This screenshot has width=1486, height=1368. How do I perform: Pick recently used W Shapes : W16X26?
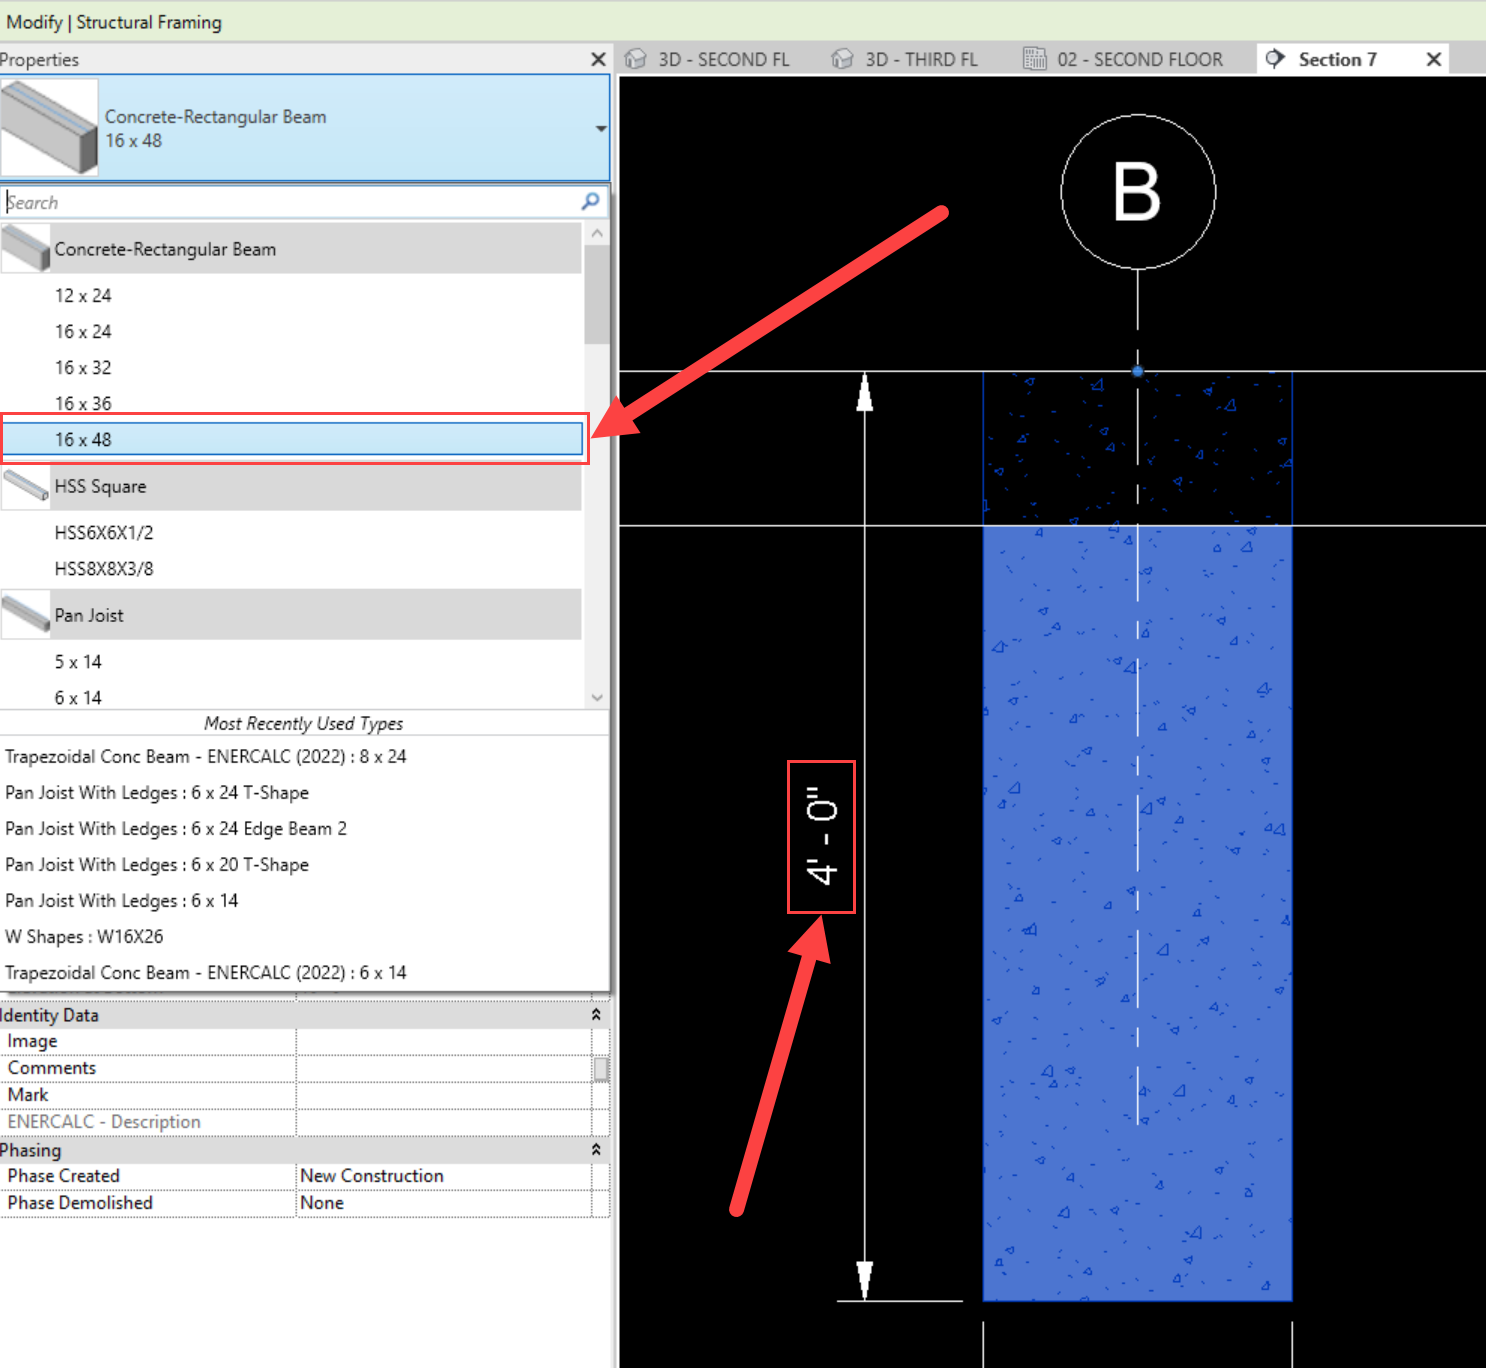84,937
